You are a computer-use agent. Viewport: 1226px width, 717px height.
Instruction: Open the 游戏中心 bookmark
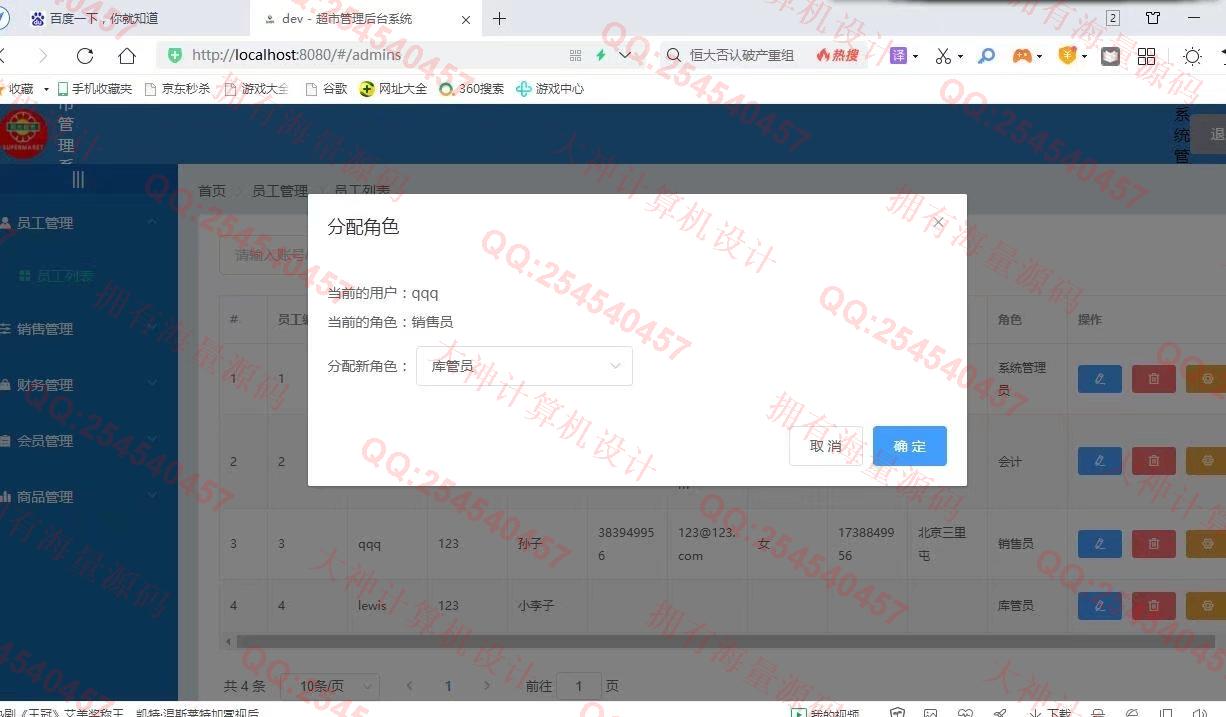pyautogui.click(x=550, y=89)
